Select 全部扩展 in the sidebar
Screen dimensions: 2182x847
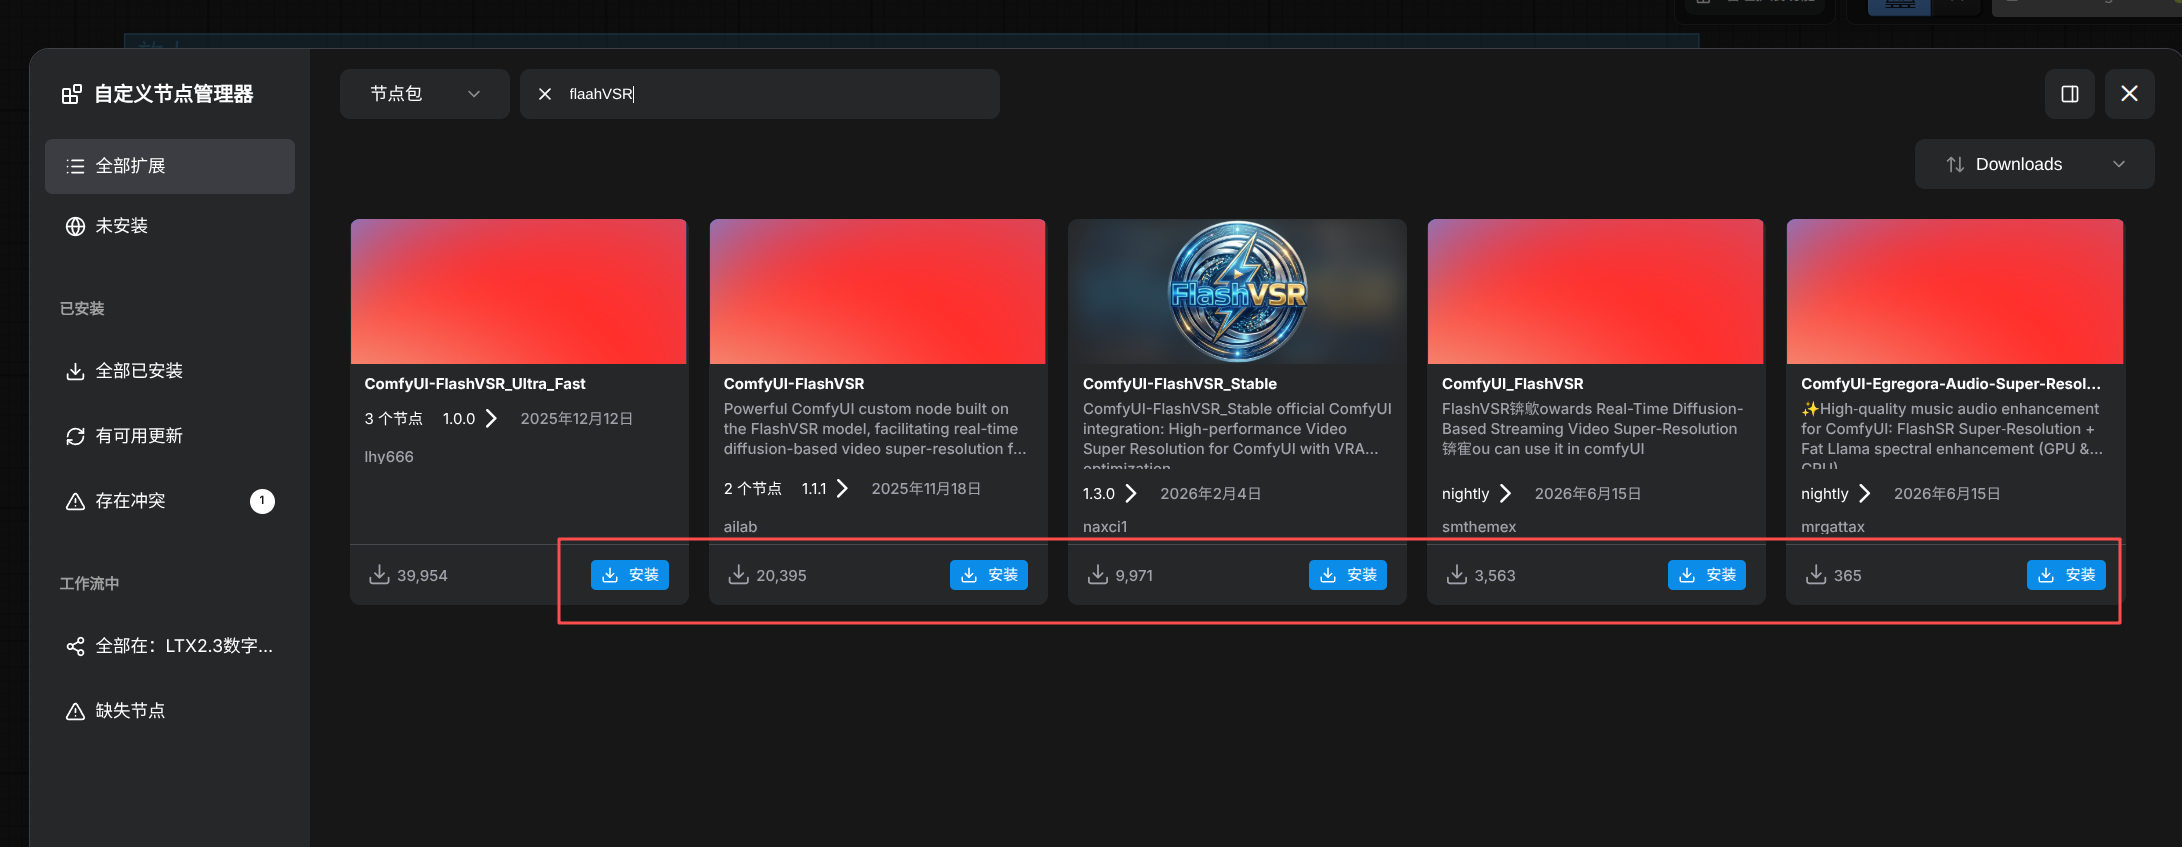[x=170, y=166]
